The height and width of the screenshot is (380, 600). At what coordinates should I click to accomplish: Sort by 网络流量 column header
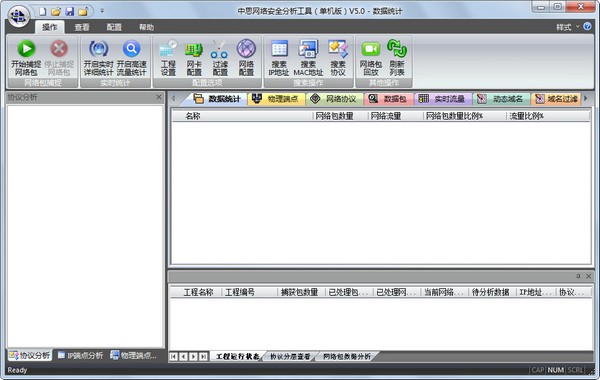(396, 116)
